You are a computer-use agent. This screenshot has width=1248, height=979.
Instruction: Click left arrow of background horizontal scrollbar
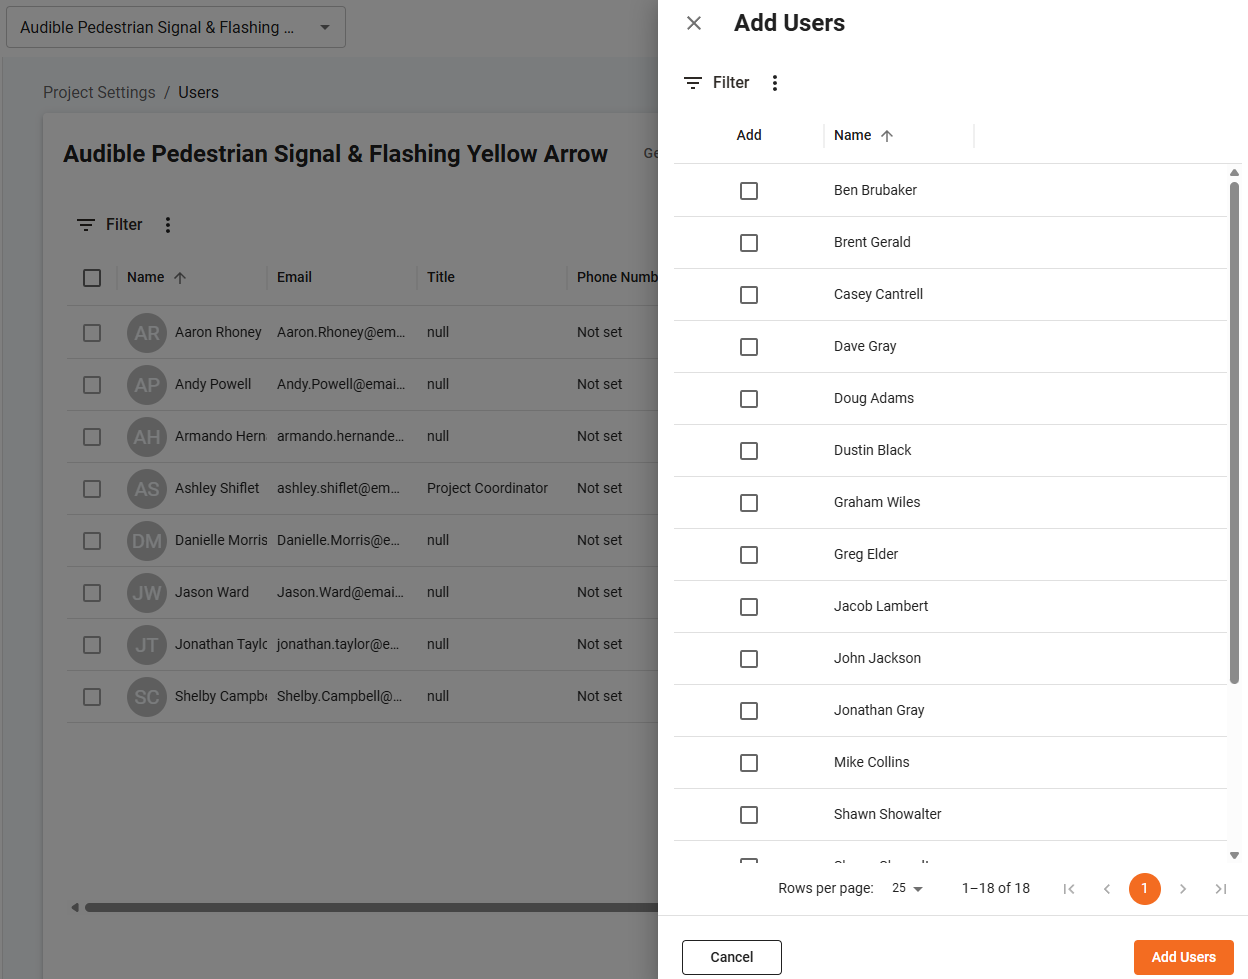click(x=75, y=908)
